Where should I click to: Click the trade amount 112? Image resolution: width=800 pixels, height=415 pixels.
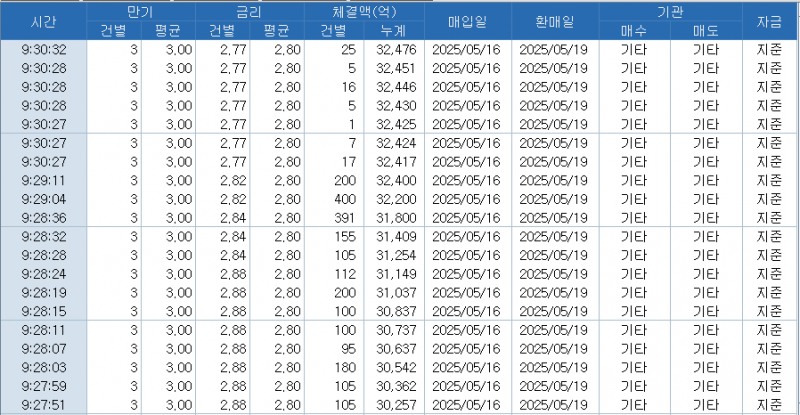[345, 274]
